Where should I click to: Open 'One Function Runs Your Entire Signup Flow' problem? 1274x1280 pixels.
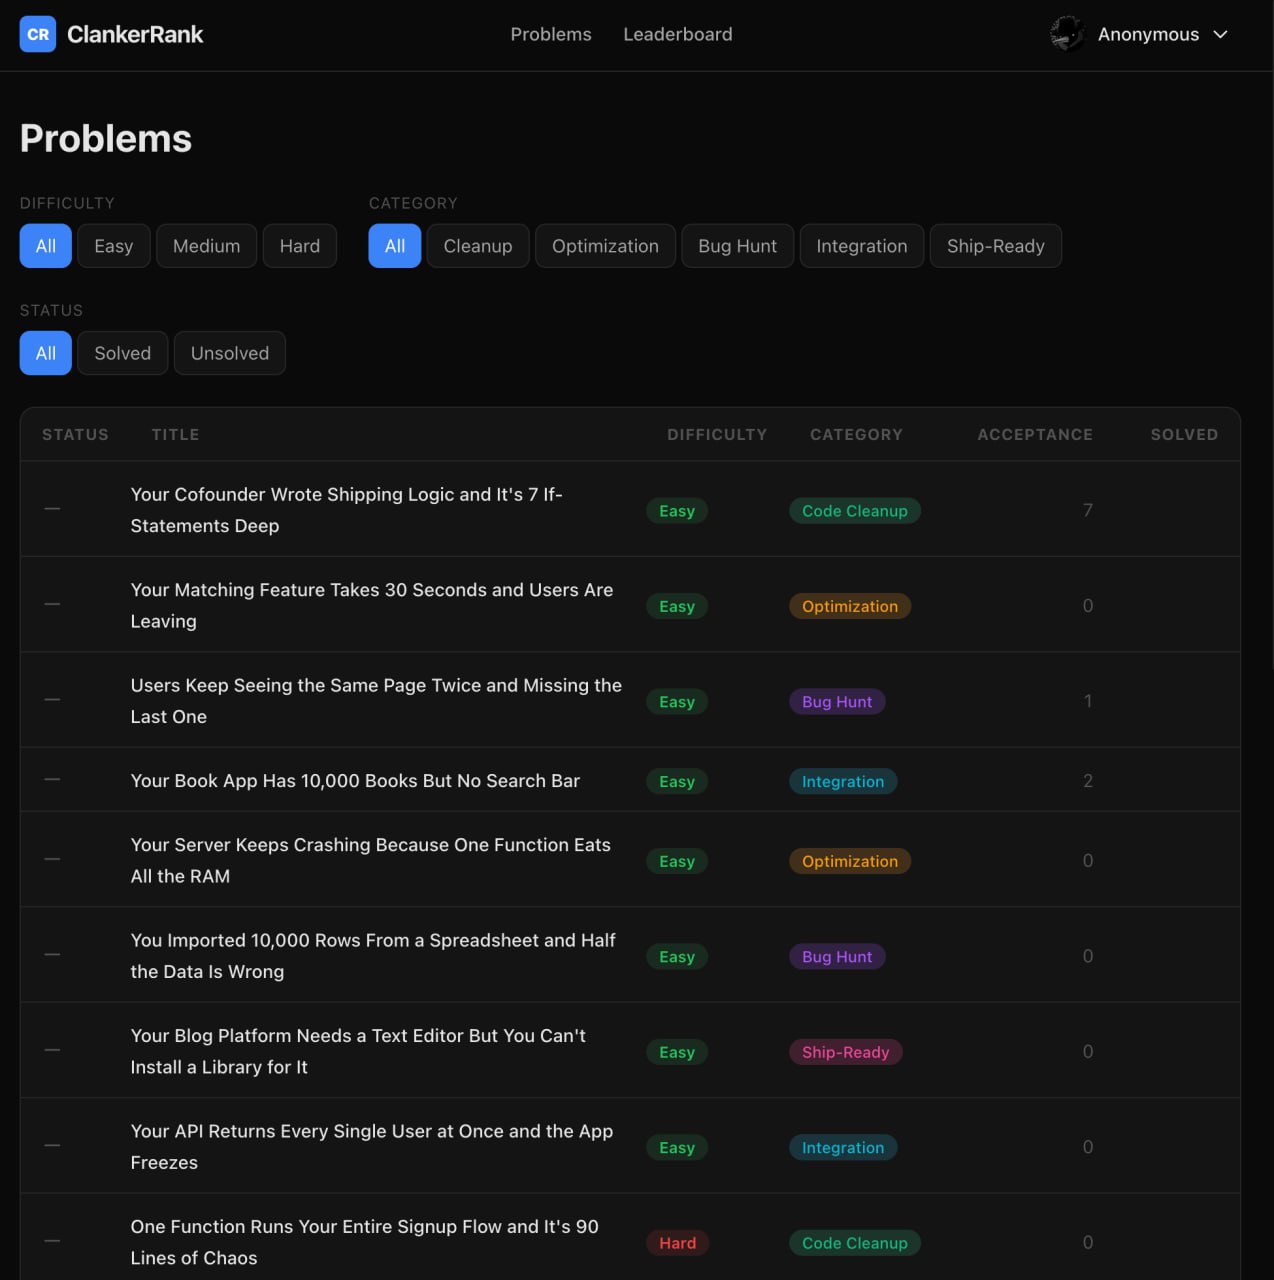pyautogui.click(x=364, y=1242)
